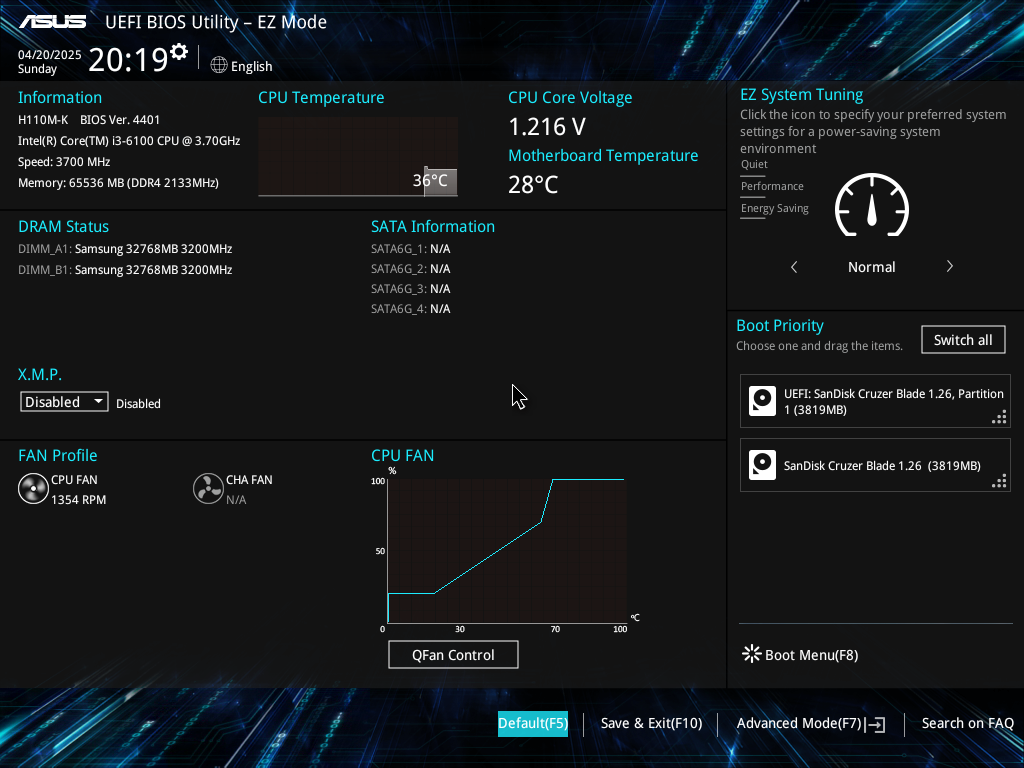Click the ASUS logo
1024x768 pixels.
click(x=53, y=22)
